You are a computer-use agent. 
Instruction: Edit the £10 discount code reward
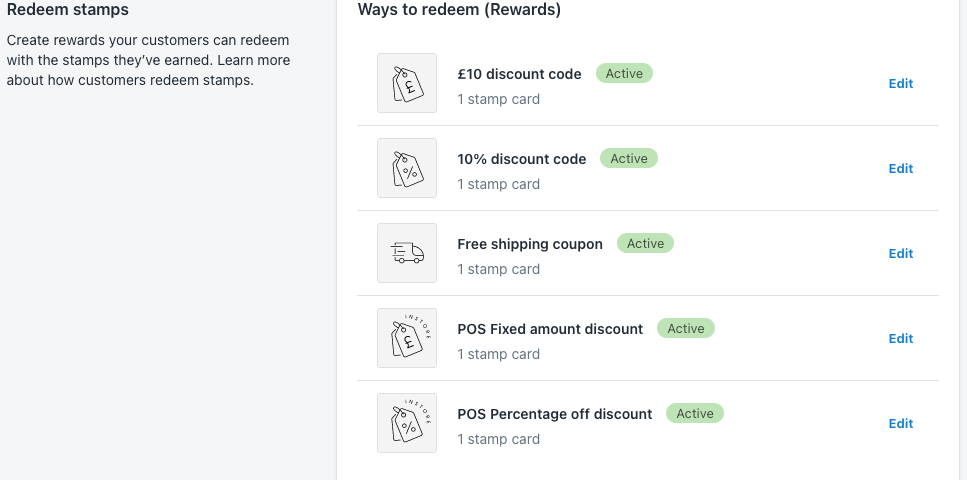900,83
